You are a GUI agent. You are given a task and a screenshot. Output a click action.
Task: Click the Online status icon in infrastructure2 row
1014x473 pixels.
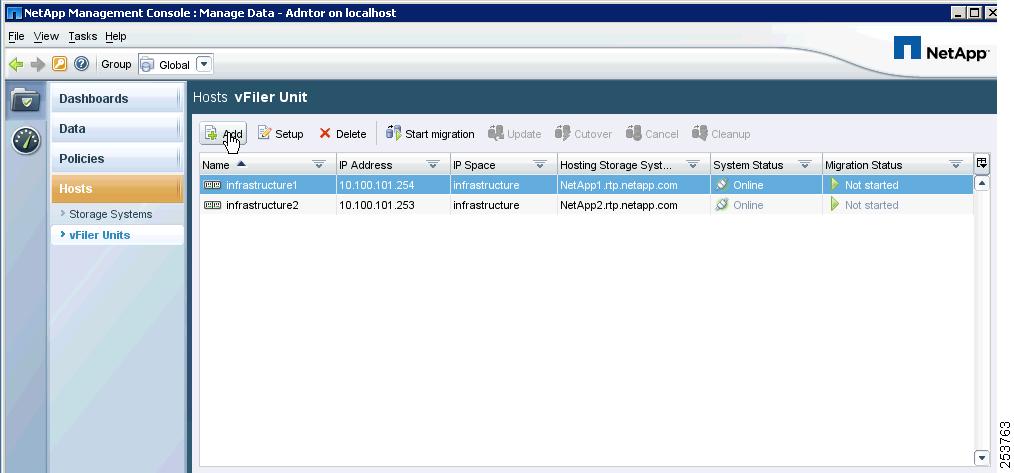pos(722,205)
